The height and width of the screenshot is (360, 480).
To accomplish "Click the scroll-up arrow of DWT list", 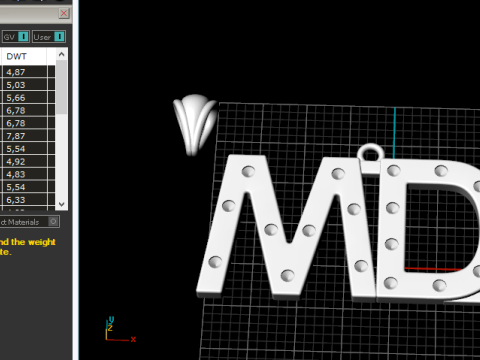I will (62, 54).
